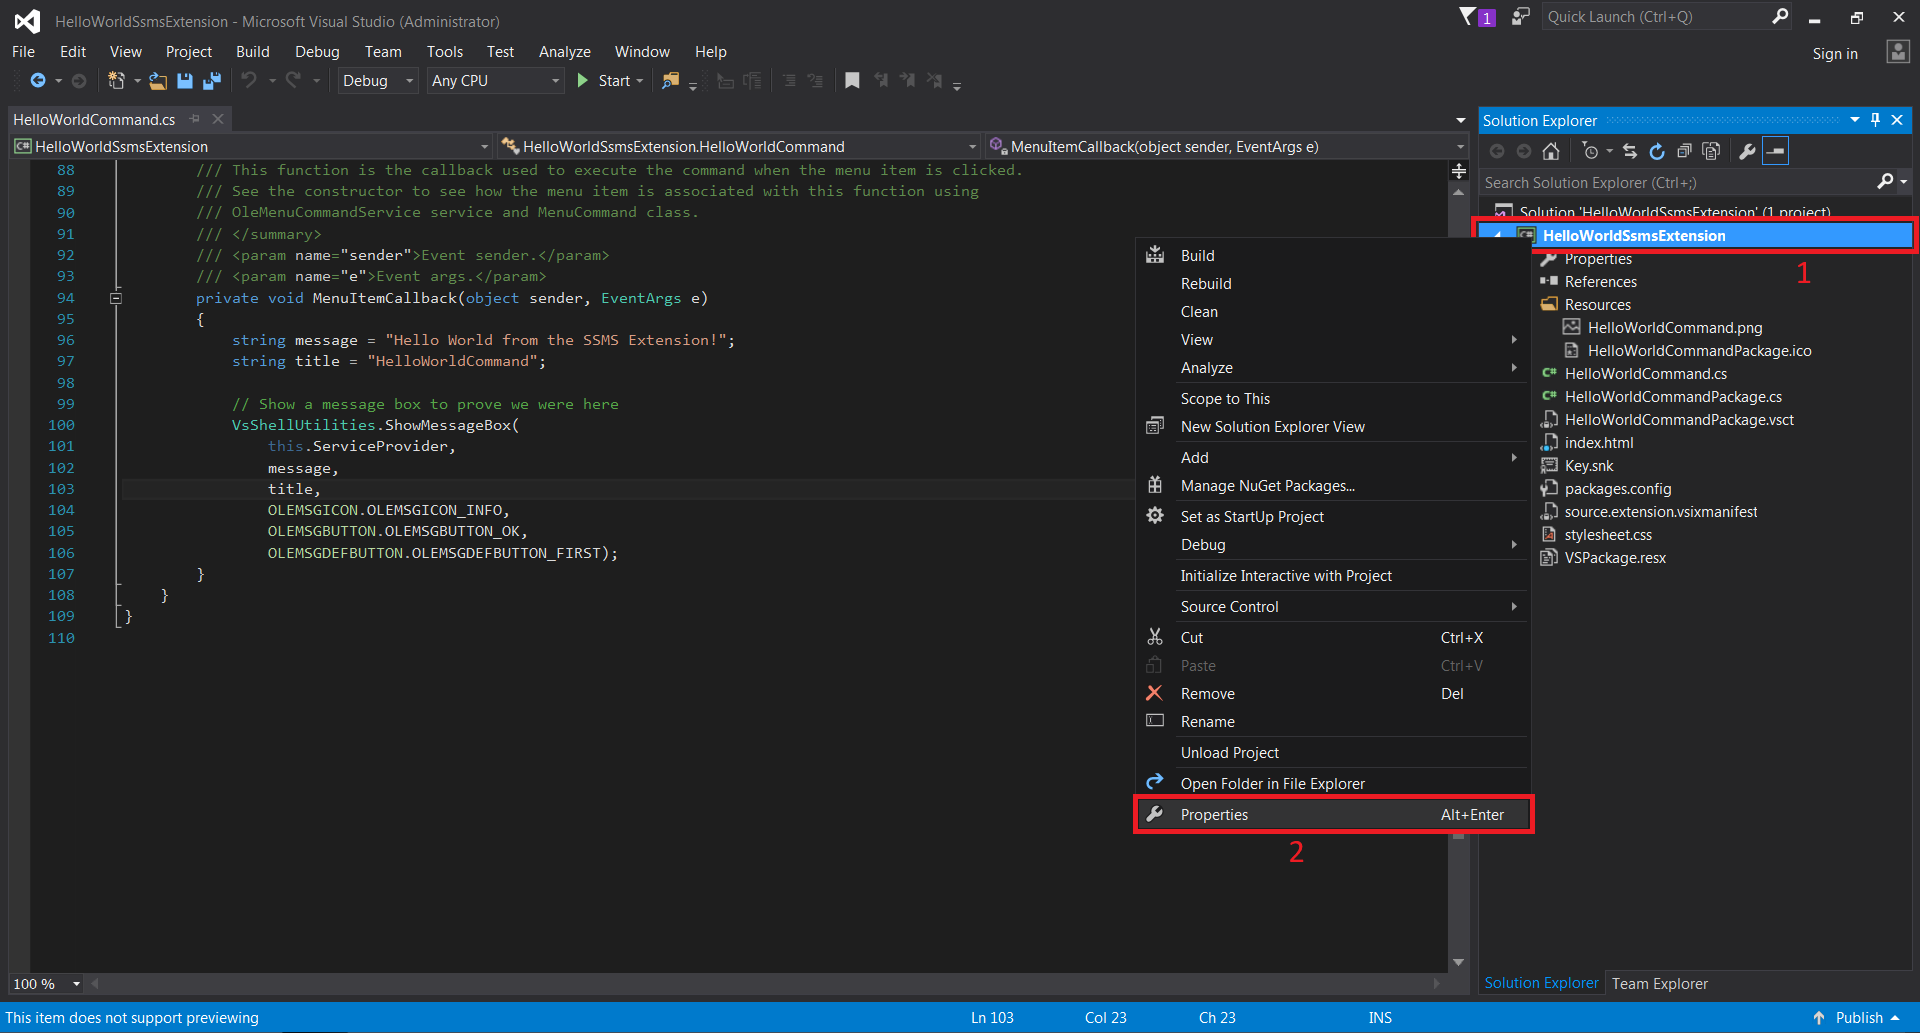Toggle auto-hide pin on Solution Explorer panel
Screen dimensions: 1920x1033
coord(1875,120)
